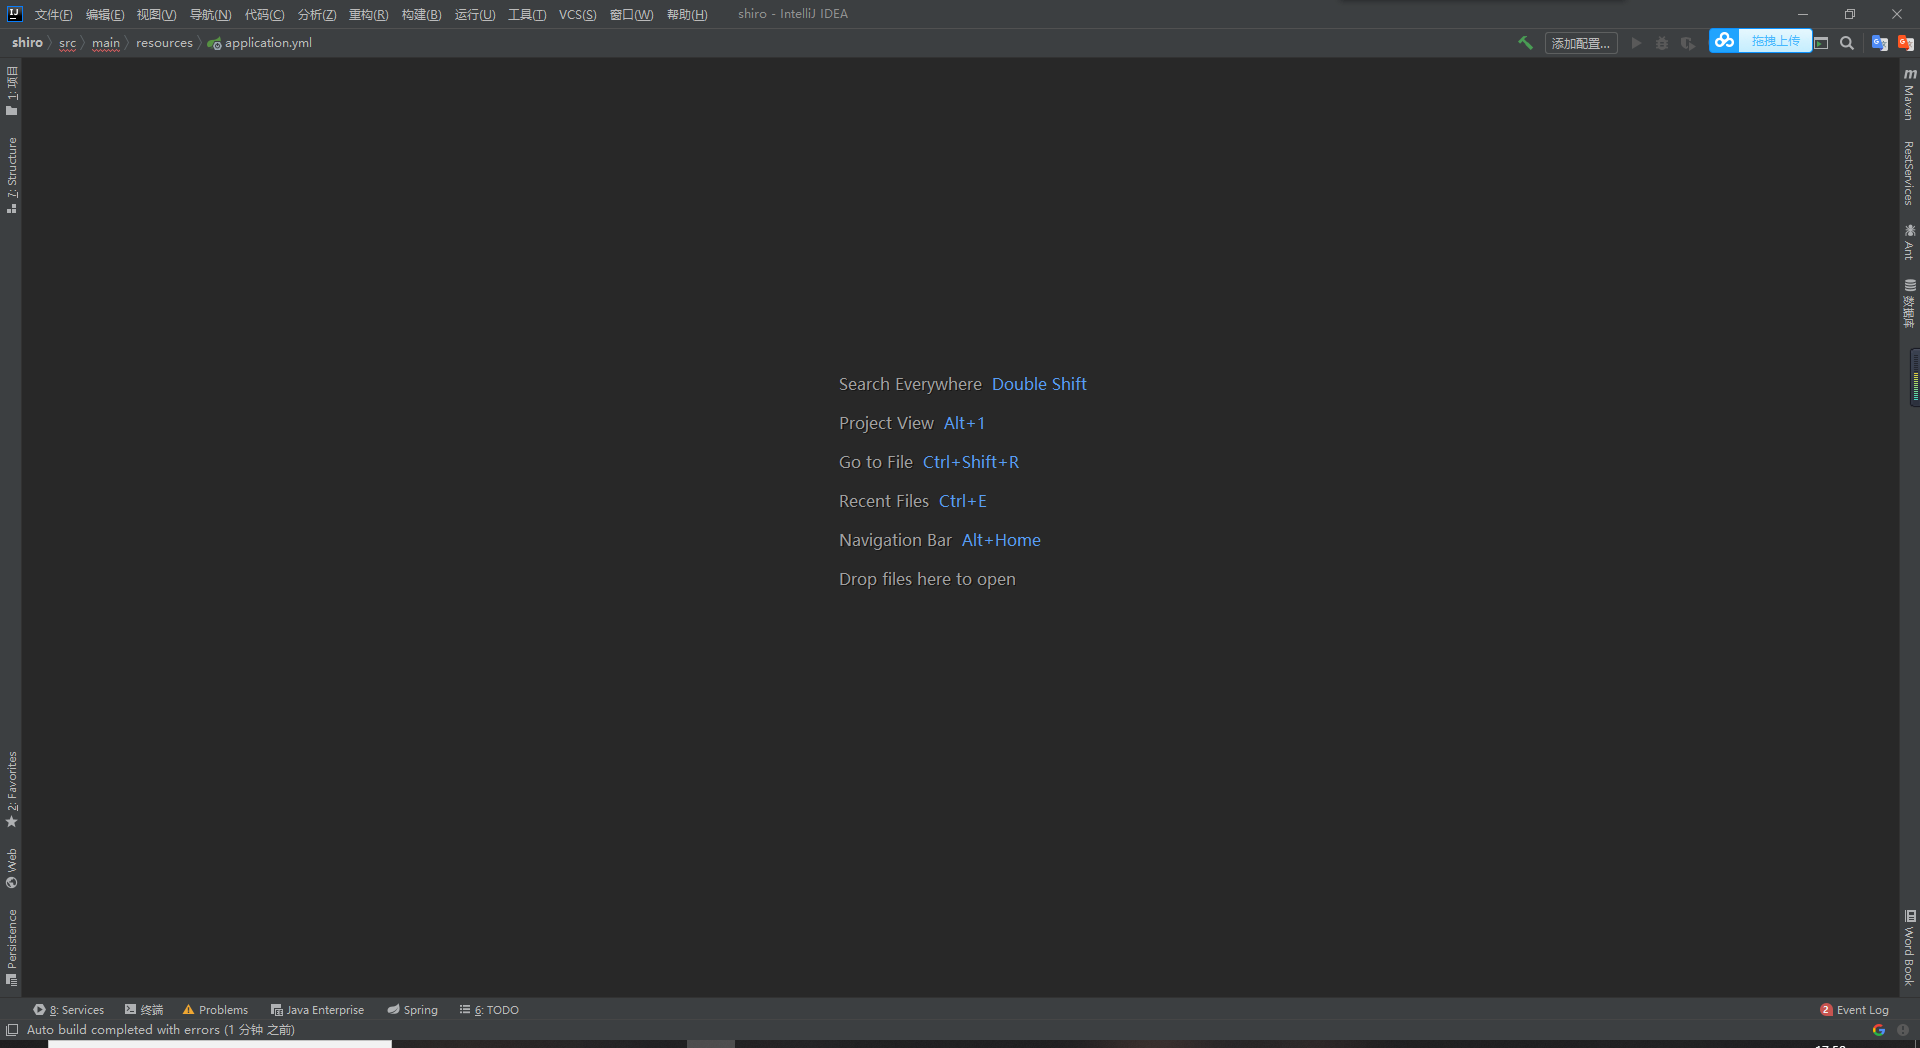Open the Favorites tool window tab

pyautogui.click(x=12, y=789)
